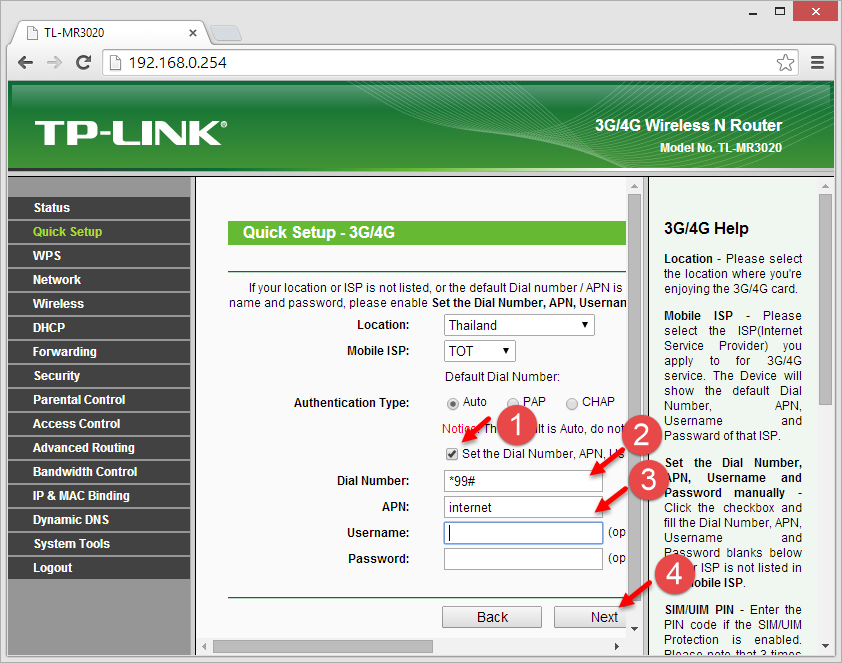Viewport: 842px width, 663px height.
Task: Open Dynamic DNS settings
Action: (99, 520)
